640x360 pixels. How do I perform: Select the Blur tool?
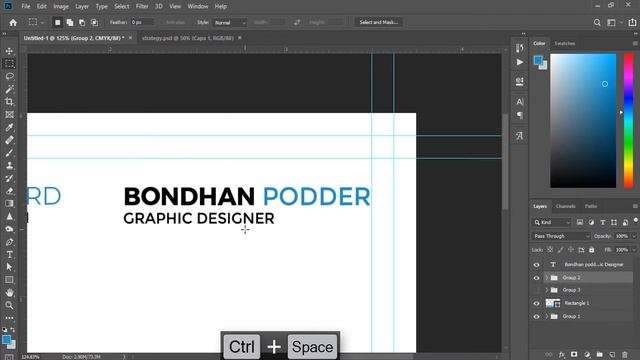click(x=9, y=216)
